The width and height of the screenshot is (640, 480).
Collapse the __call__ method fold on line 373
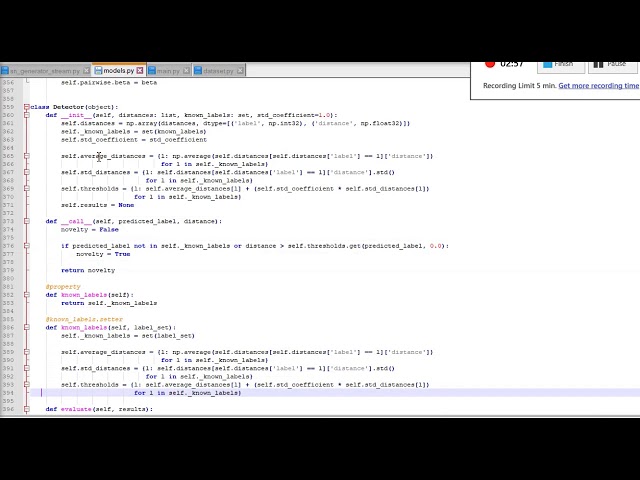[x=27, y=221]
